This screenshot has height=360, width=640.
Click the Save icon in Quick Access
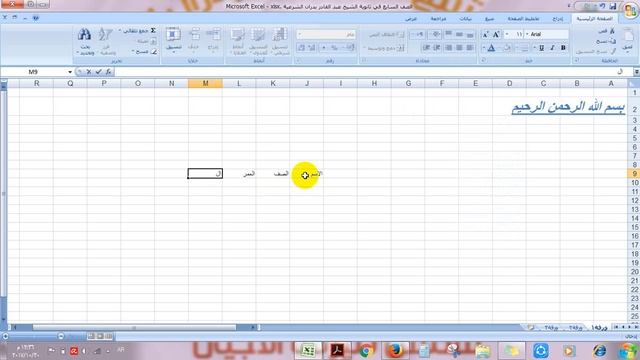[613, 6]
